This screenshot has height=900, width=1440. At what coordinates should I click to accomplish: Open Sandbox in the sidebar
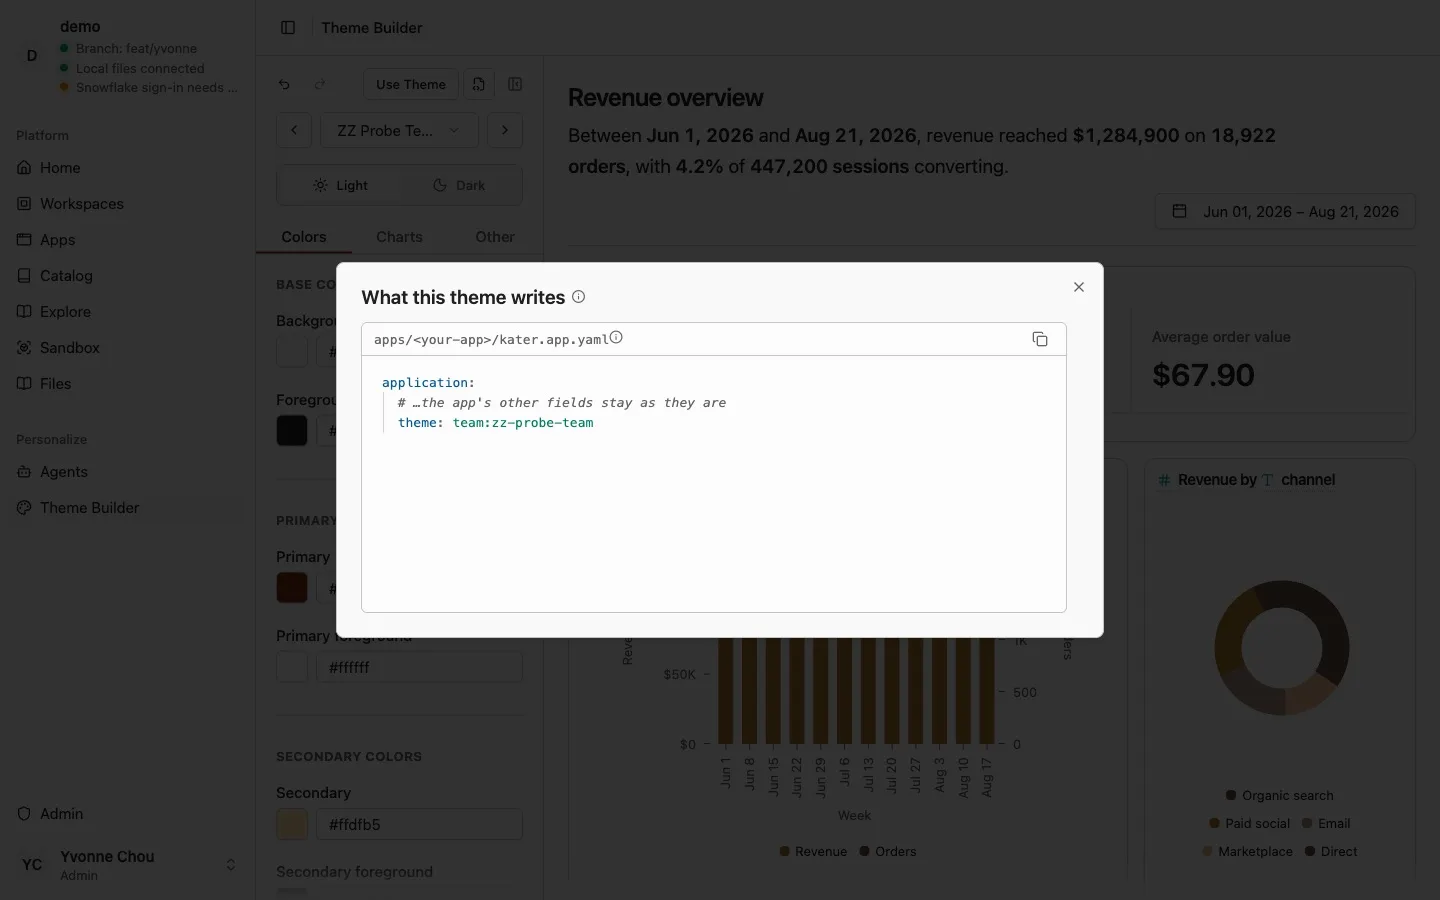pyautogui.click(x=128, y=348)
